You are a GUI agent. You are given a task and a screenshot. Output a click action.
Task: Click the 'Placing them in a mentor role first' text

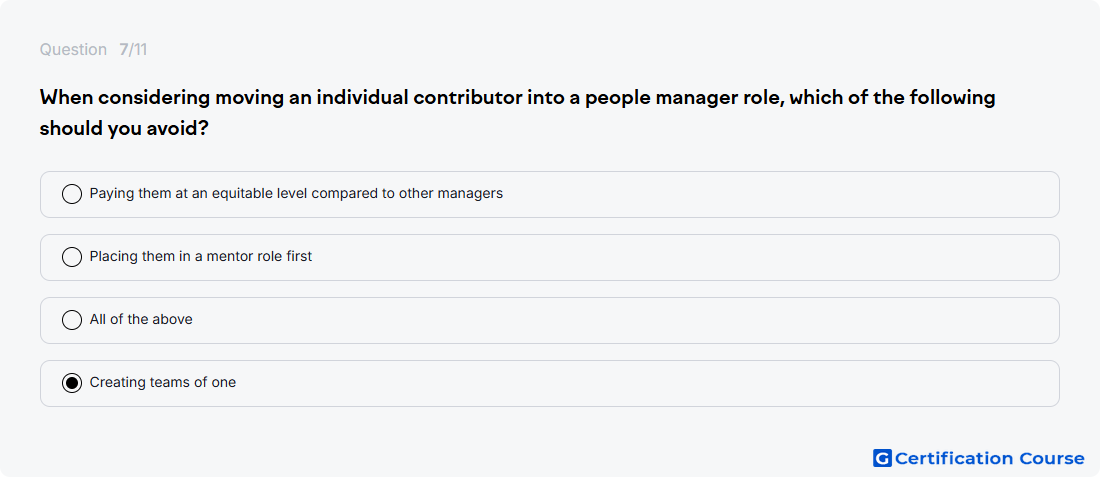pos(201,256)
